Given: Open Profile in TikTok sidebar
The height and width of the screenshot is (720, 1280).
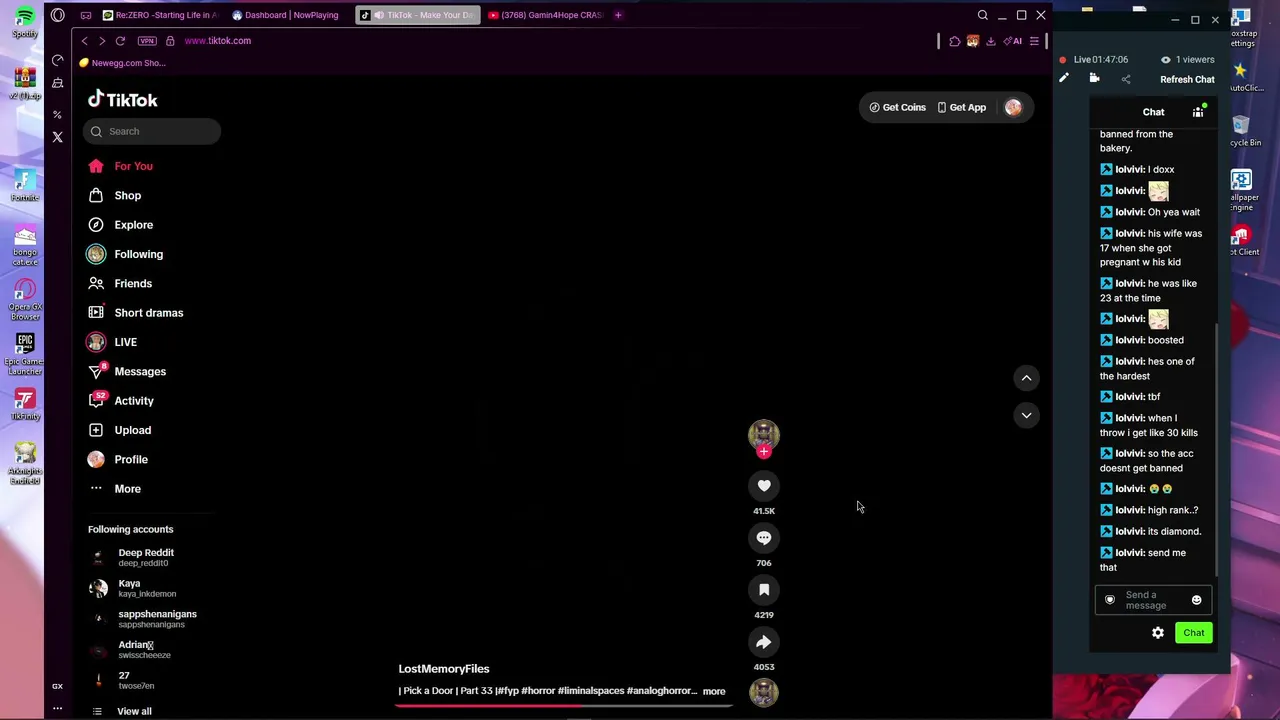Looking at the screenshot, I should pos(131,459).
